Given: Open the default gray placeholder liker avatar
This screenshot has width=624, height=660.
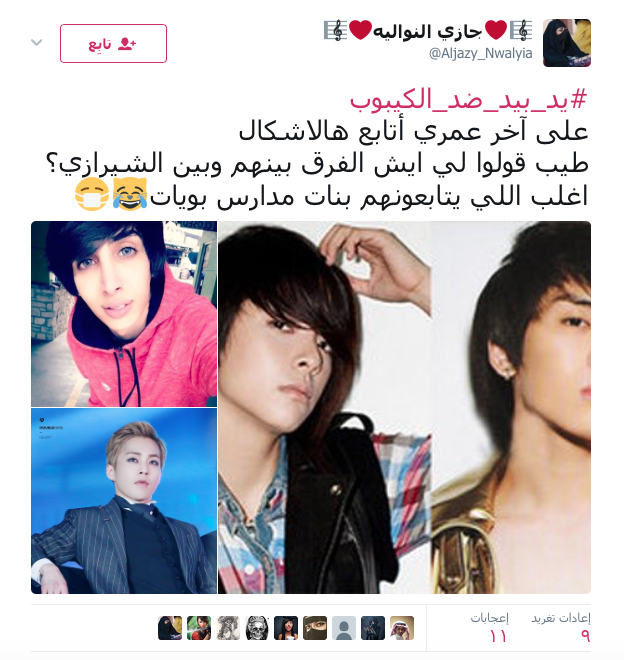Looking at the screenshot, I should pyautogui.click(x=344, y=628).
